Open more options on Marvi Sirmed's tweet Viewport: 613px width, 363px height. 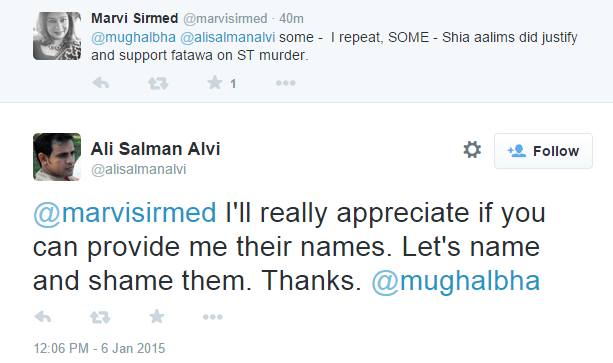(286, 83)
